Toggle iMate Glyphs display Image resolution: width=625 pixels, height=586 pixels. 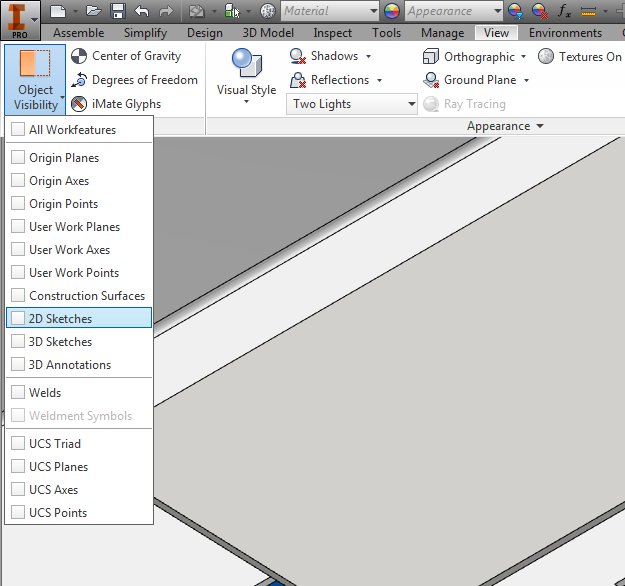tap(116, 104)
